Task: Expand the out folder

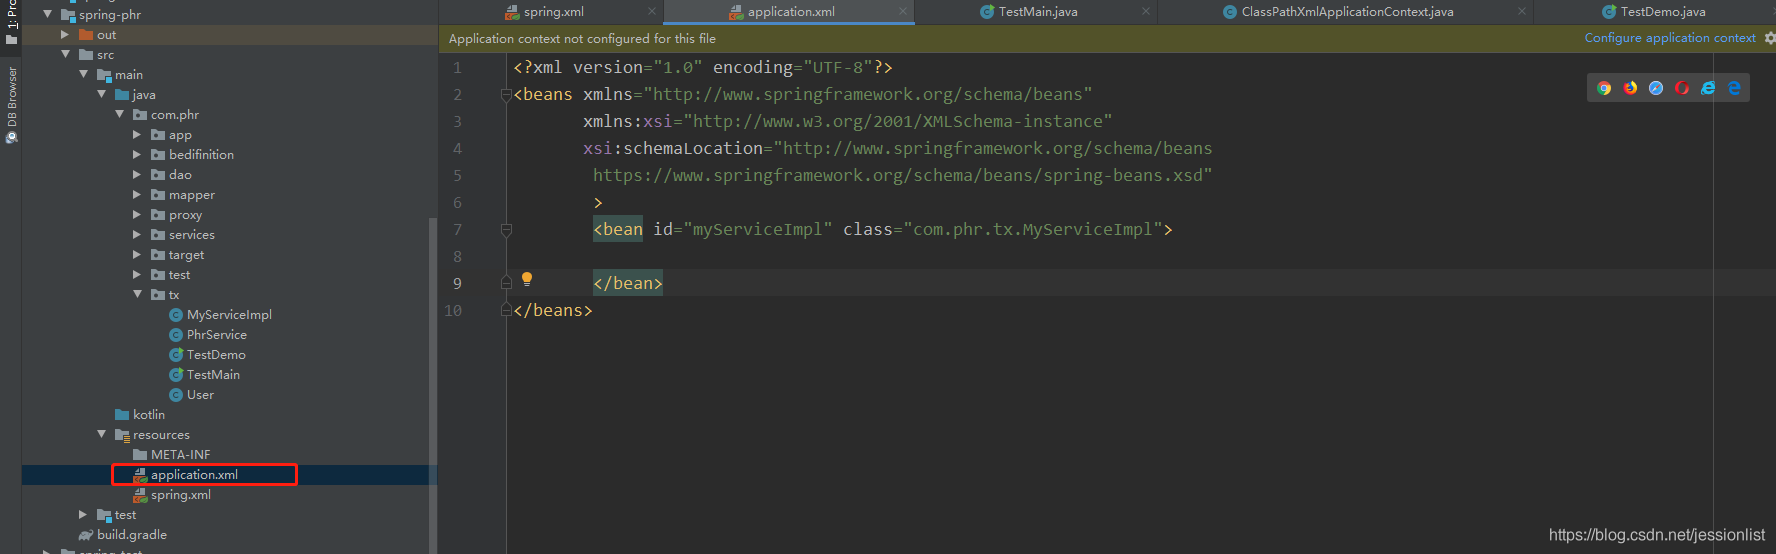Action: [65, 35]
